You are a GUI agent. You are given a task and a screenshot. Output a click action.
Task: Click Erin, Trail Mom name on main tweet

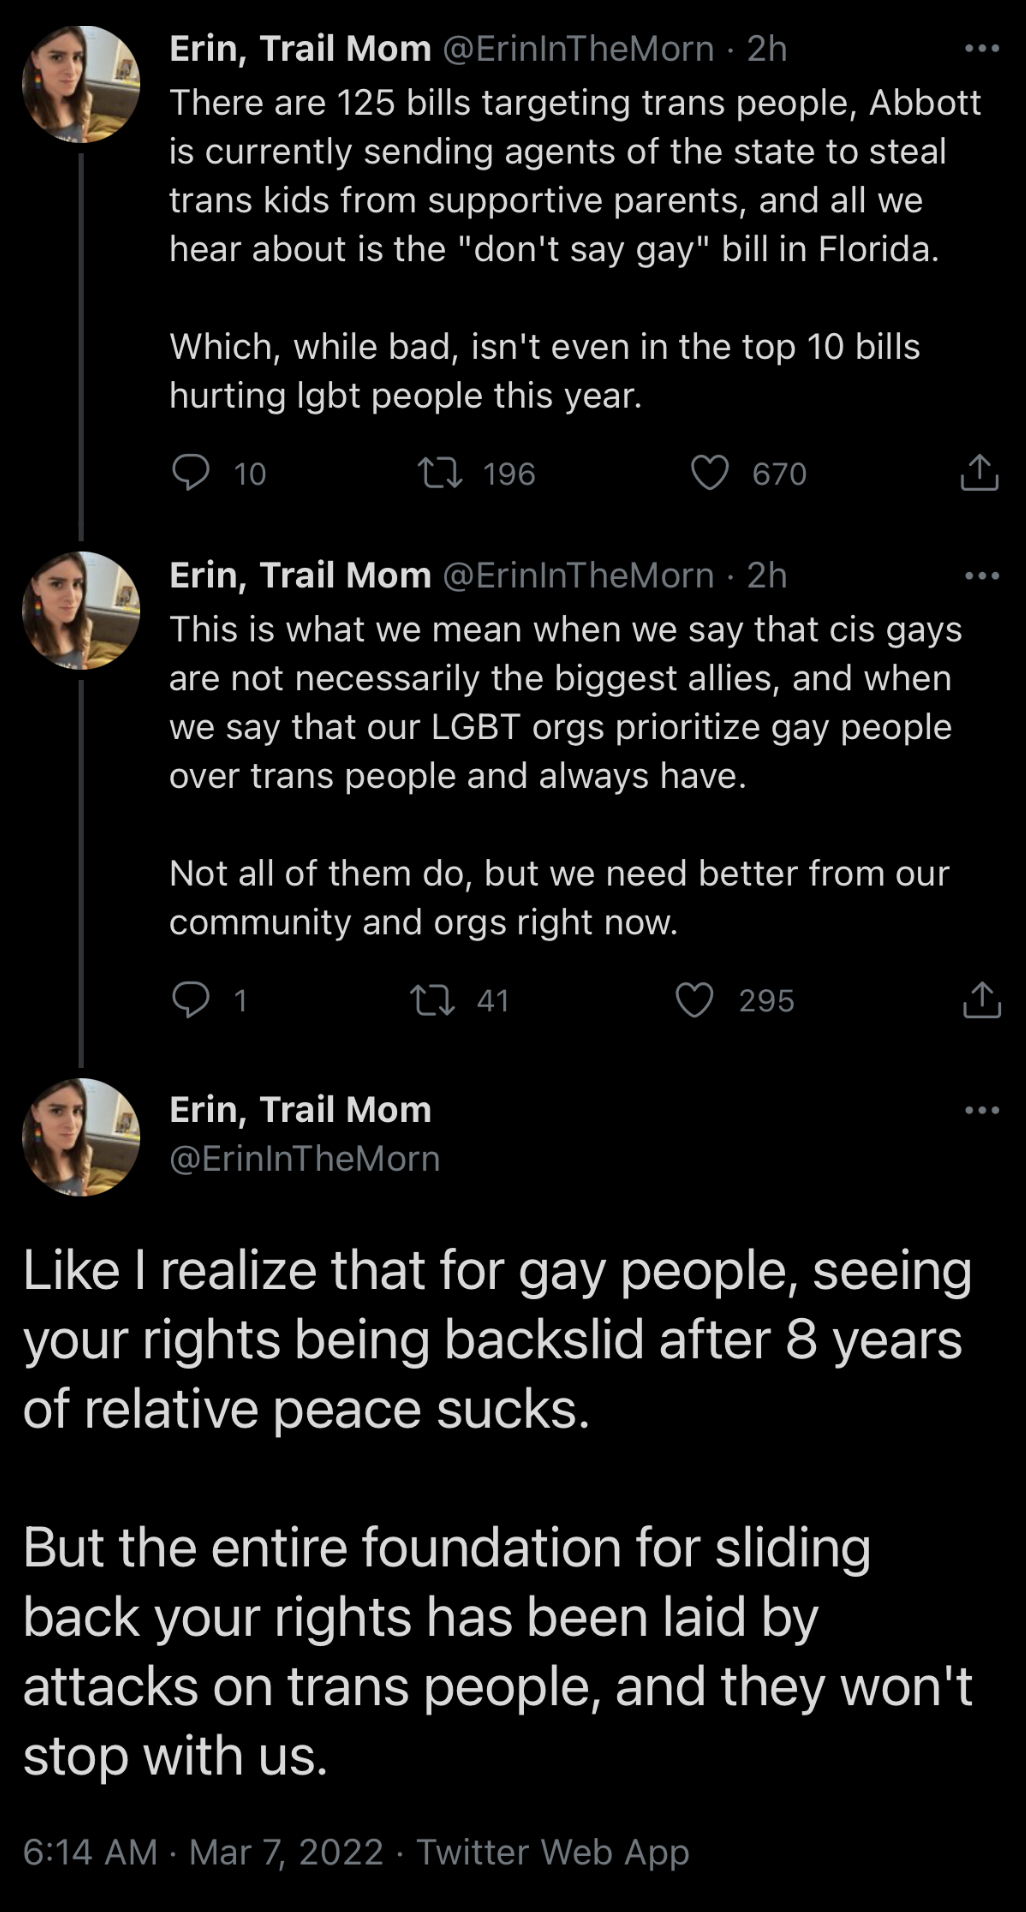click(x=300, y=1109)
